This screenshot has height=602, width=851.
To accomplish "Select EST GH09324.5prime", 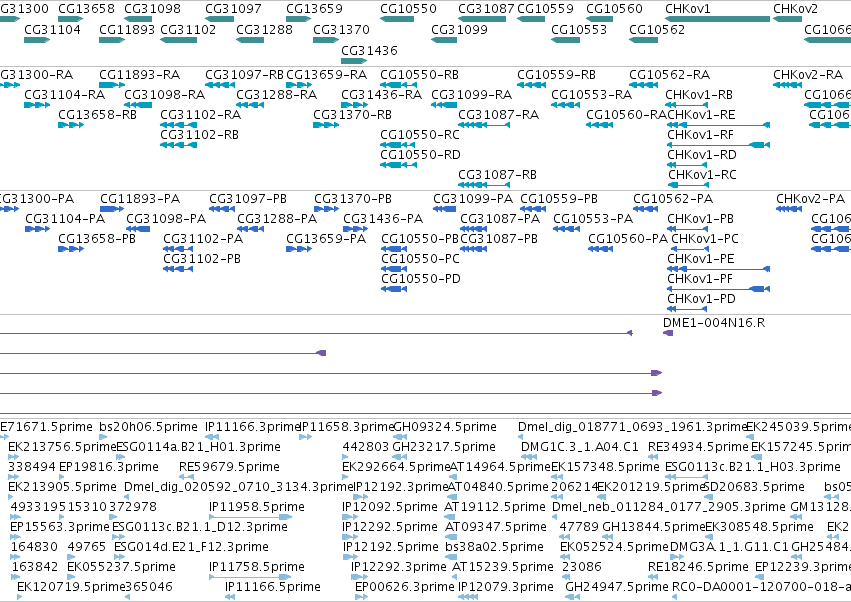I will 444,427.
